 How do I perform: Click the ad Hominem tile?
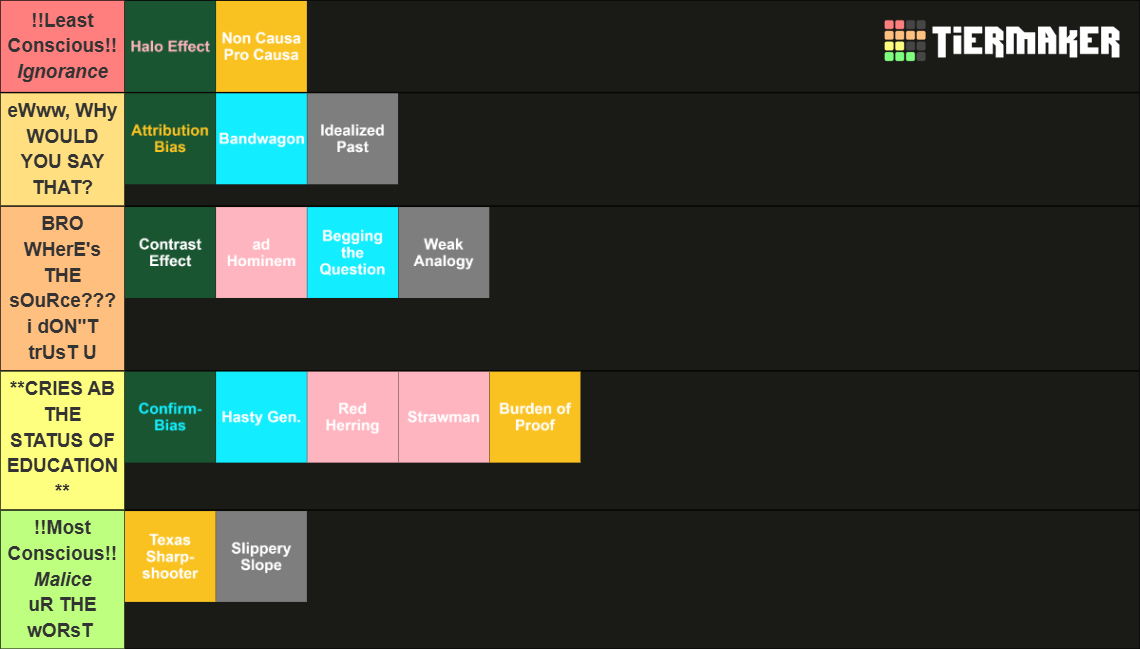(261, 252)
